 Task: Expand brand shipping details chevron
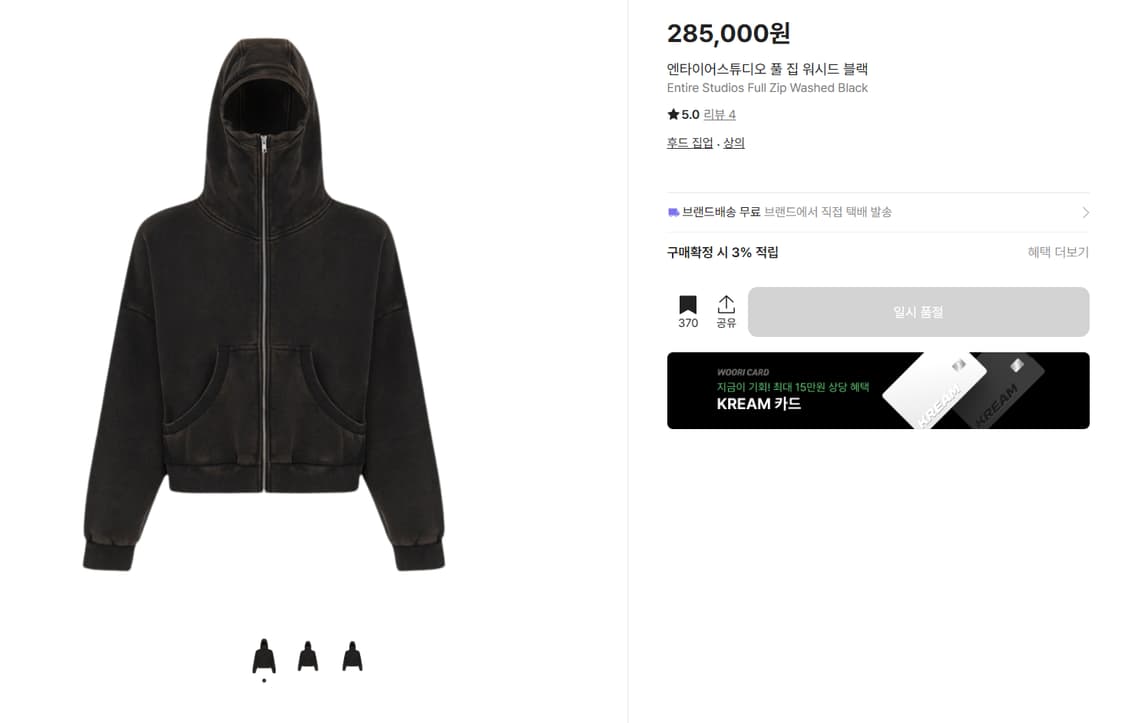coord(1085,212)
